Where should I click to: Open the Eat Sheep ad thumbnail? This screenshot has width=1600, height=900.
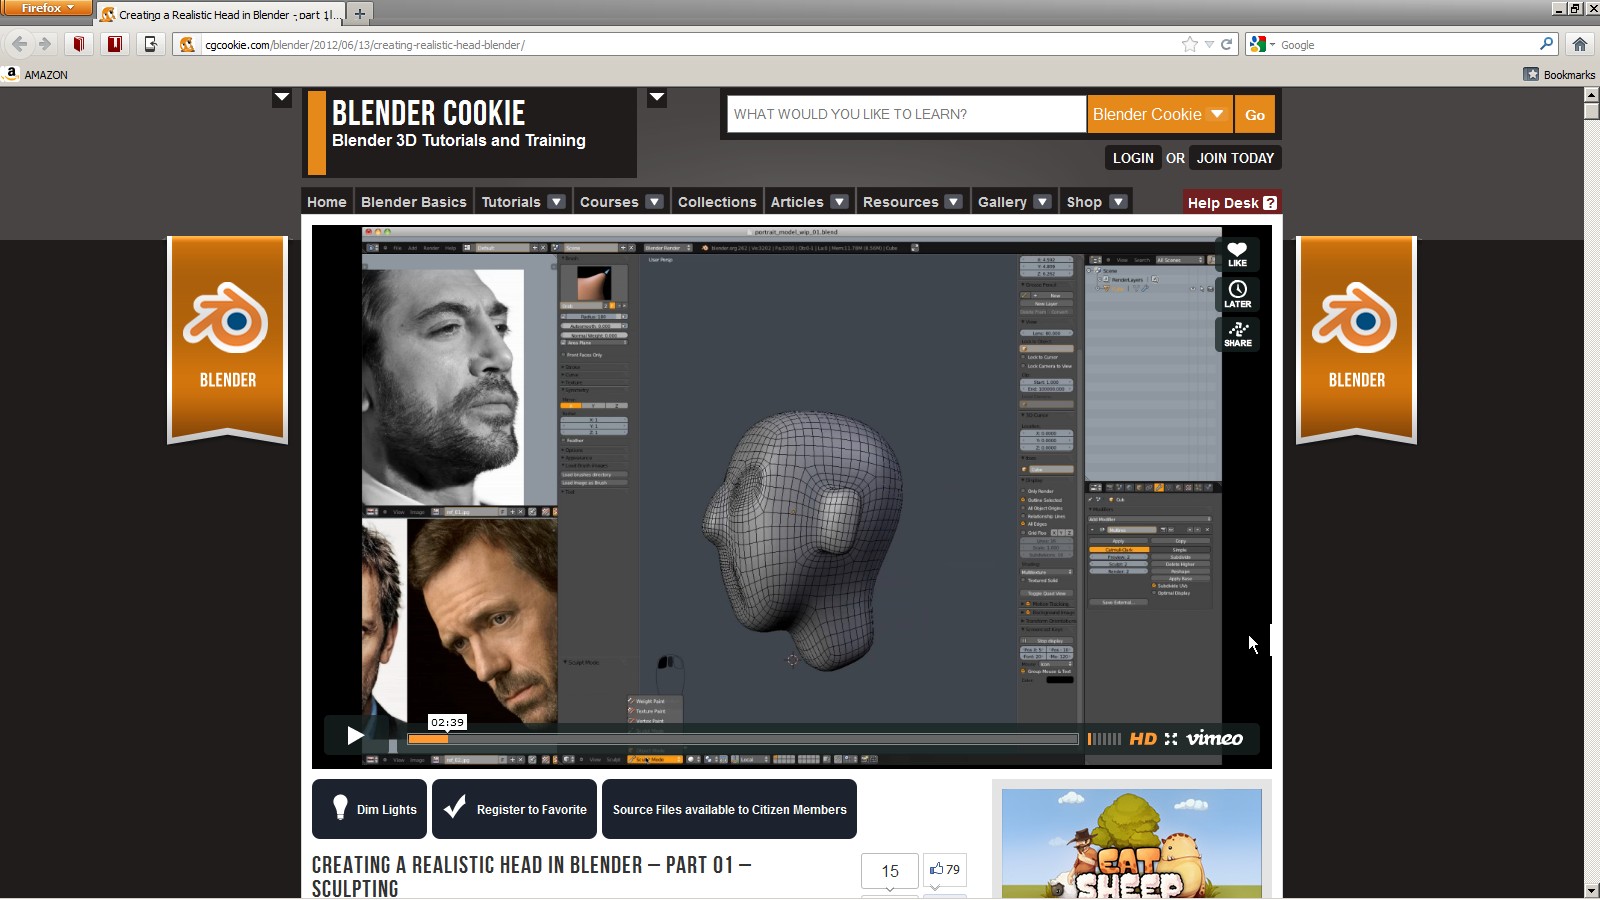coord(1131,843)
